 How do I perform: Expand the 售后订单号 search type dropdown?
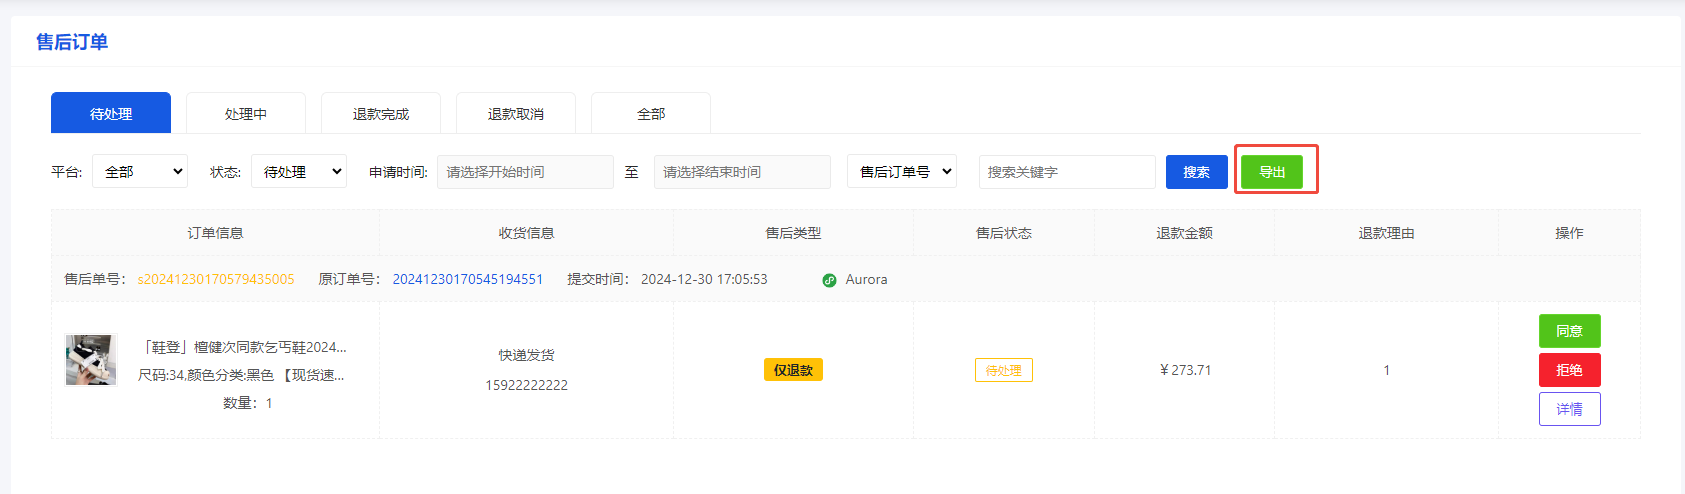(x=902, y=172)
